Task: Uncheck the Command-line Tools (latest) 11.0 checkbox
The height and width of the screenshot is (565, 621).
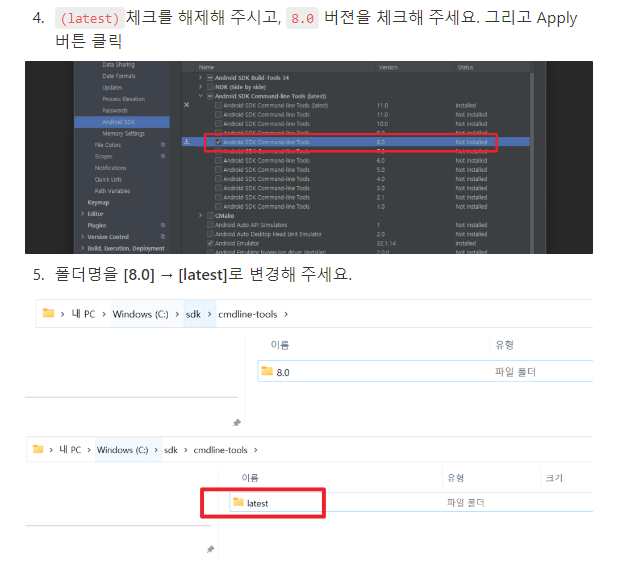Action: click(x=218, y=105)
